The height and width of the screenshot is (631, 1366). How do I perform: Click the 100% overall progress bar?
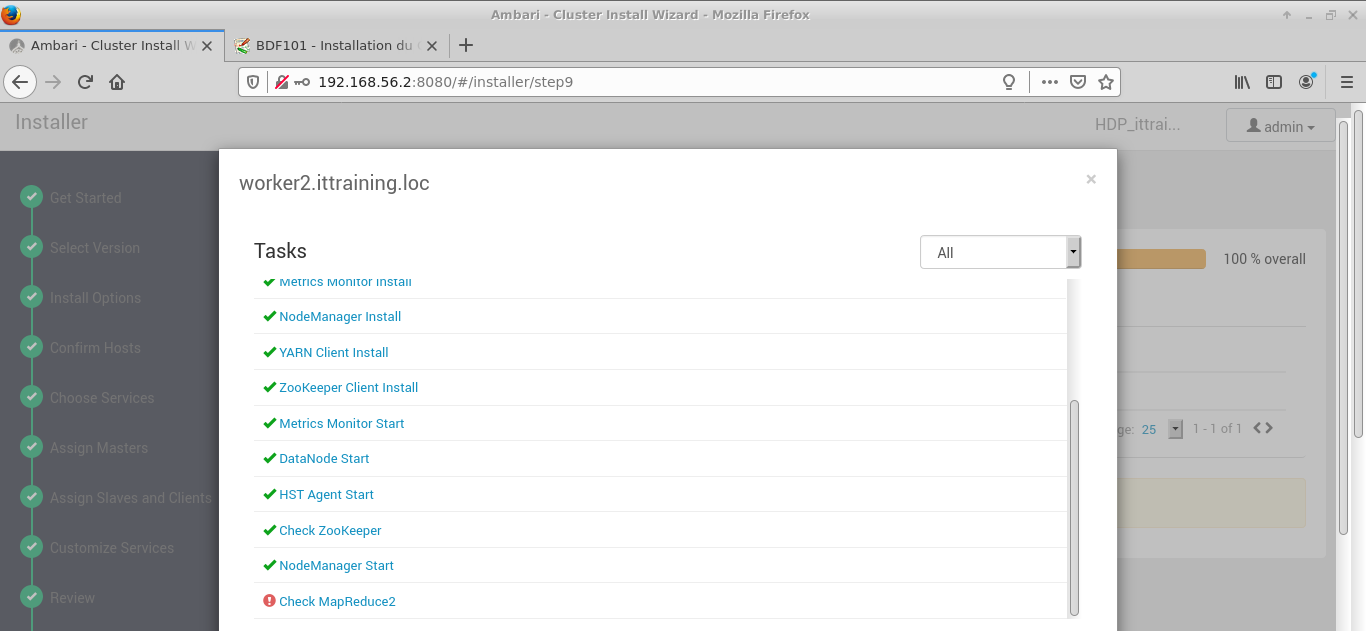(1161, 259)
